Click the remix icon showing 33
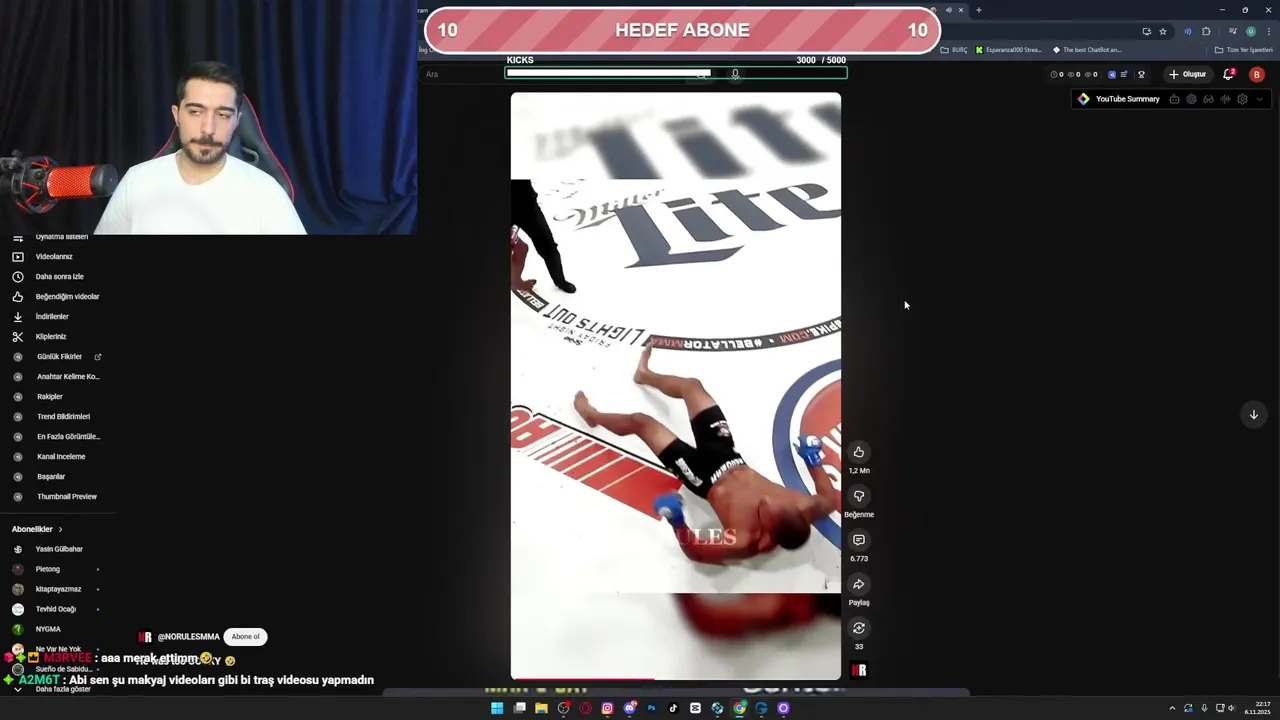Viewport: 1280px width, 720px height. coord(858,628)
